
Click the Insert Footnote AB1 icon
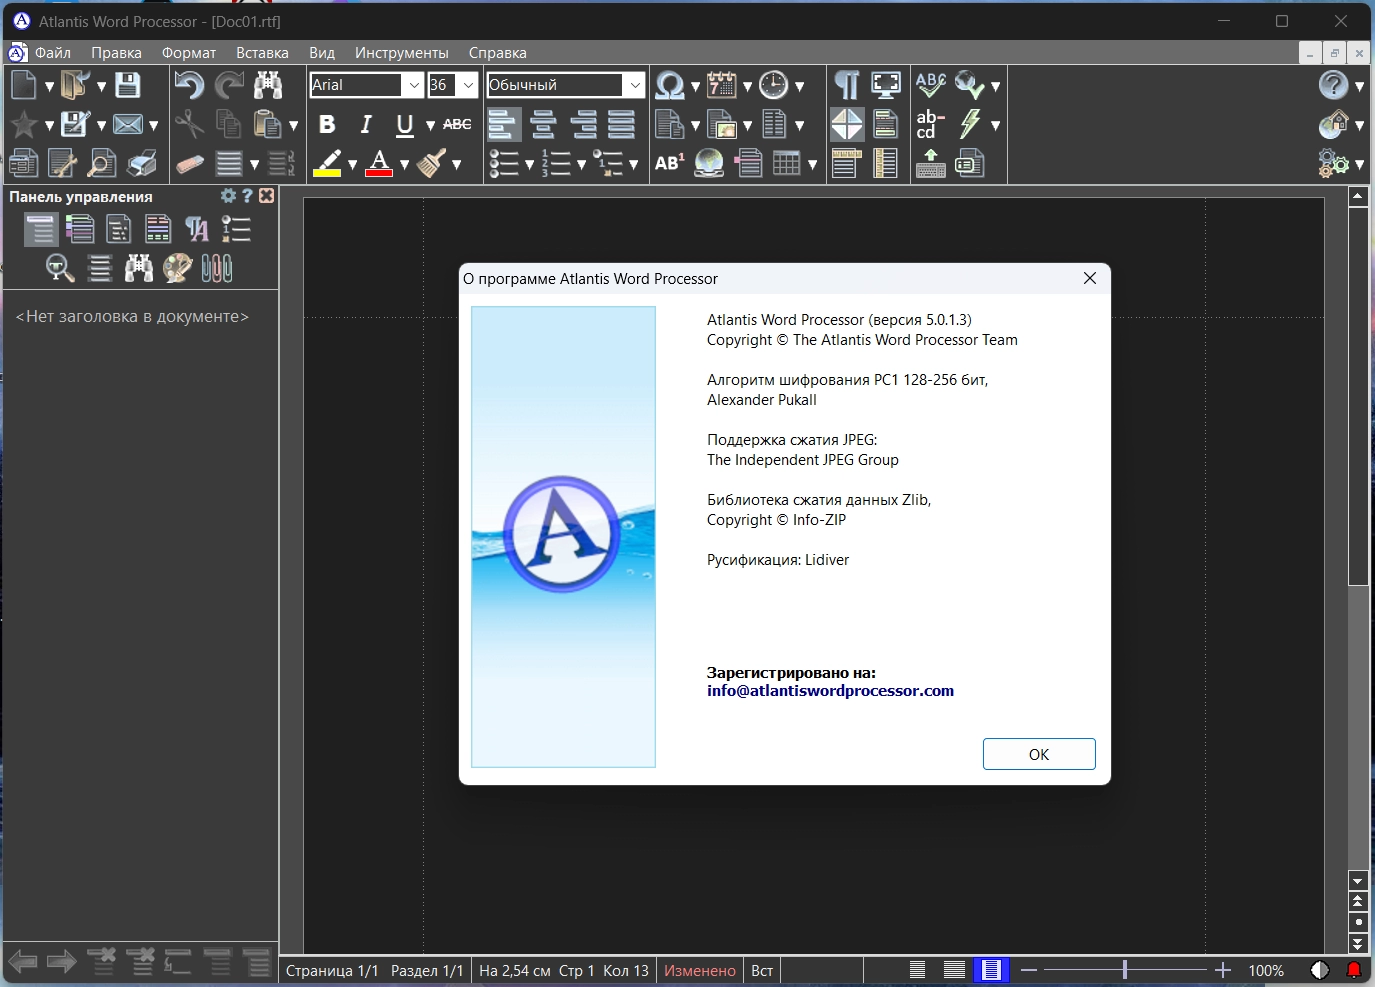click(x=669, y=163)
